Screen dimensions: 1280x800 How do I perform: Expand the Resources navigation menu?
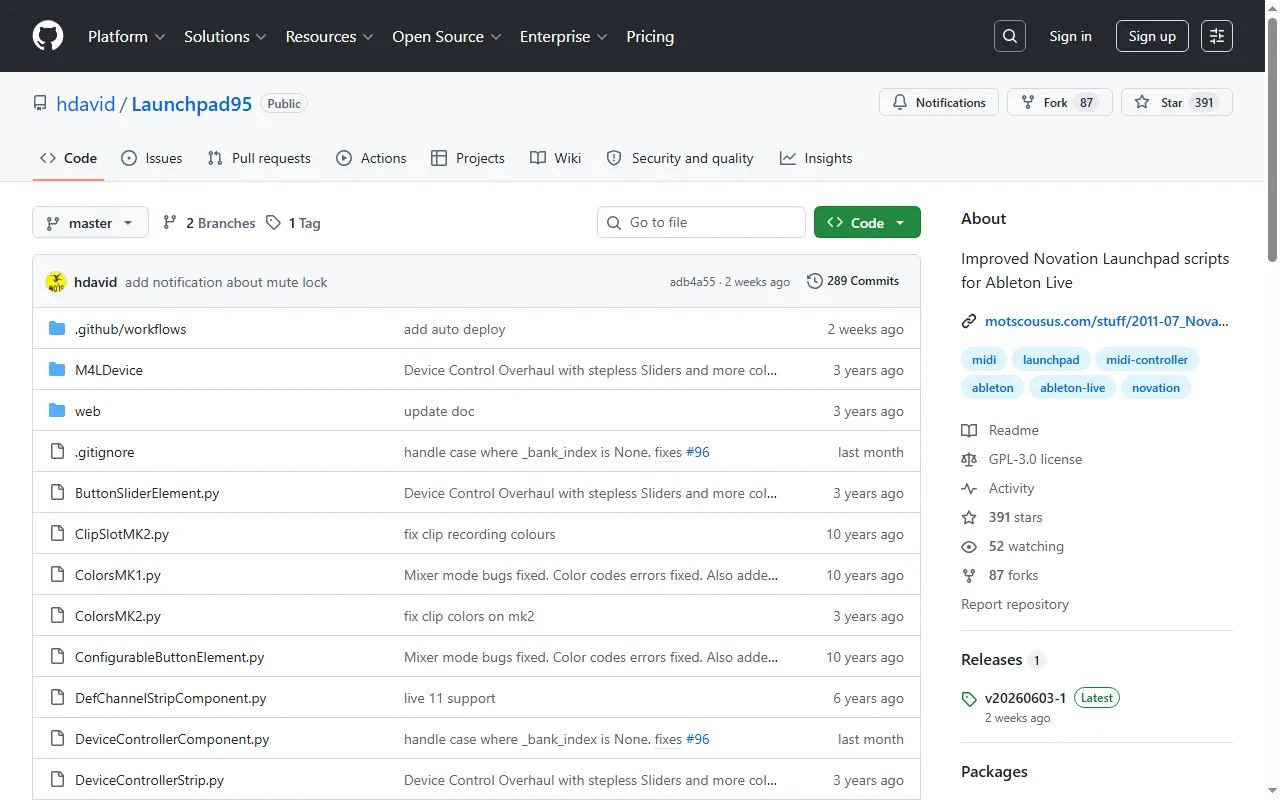click(329, 36)
